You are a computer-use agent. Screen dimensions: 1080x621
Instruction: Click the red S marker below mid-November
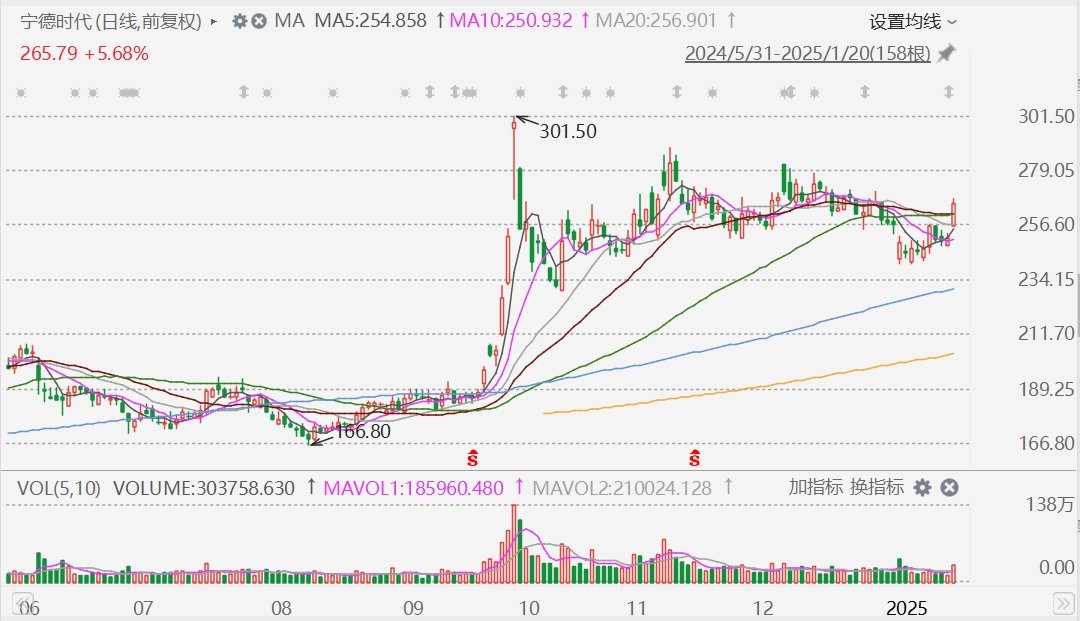pos(693,459)
